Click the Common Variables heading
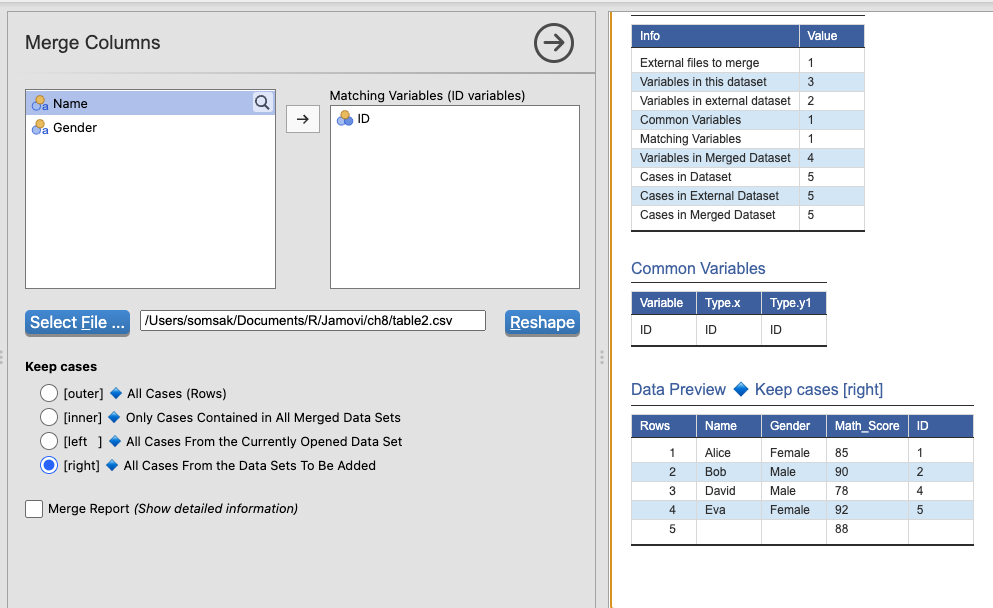The height and width of the screenshot is (608, 993). (698, 269)
